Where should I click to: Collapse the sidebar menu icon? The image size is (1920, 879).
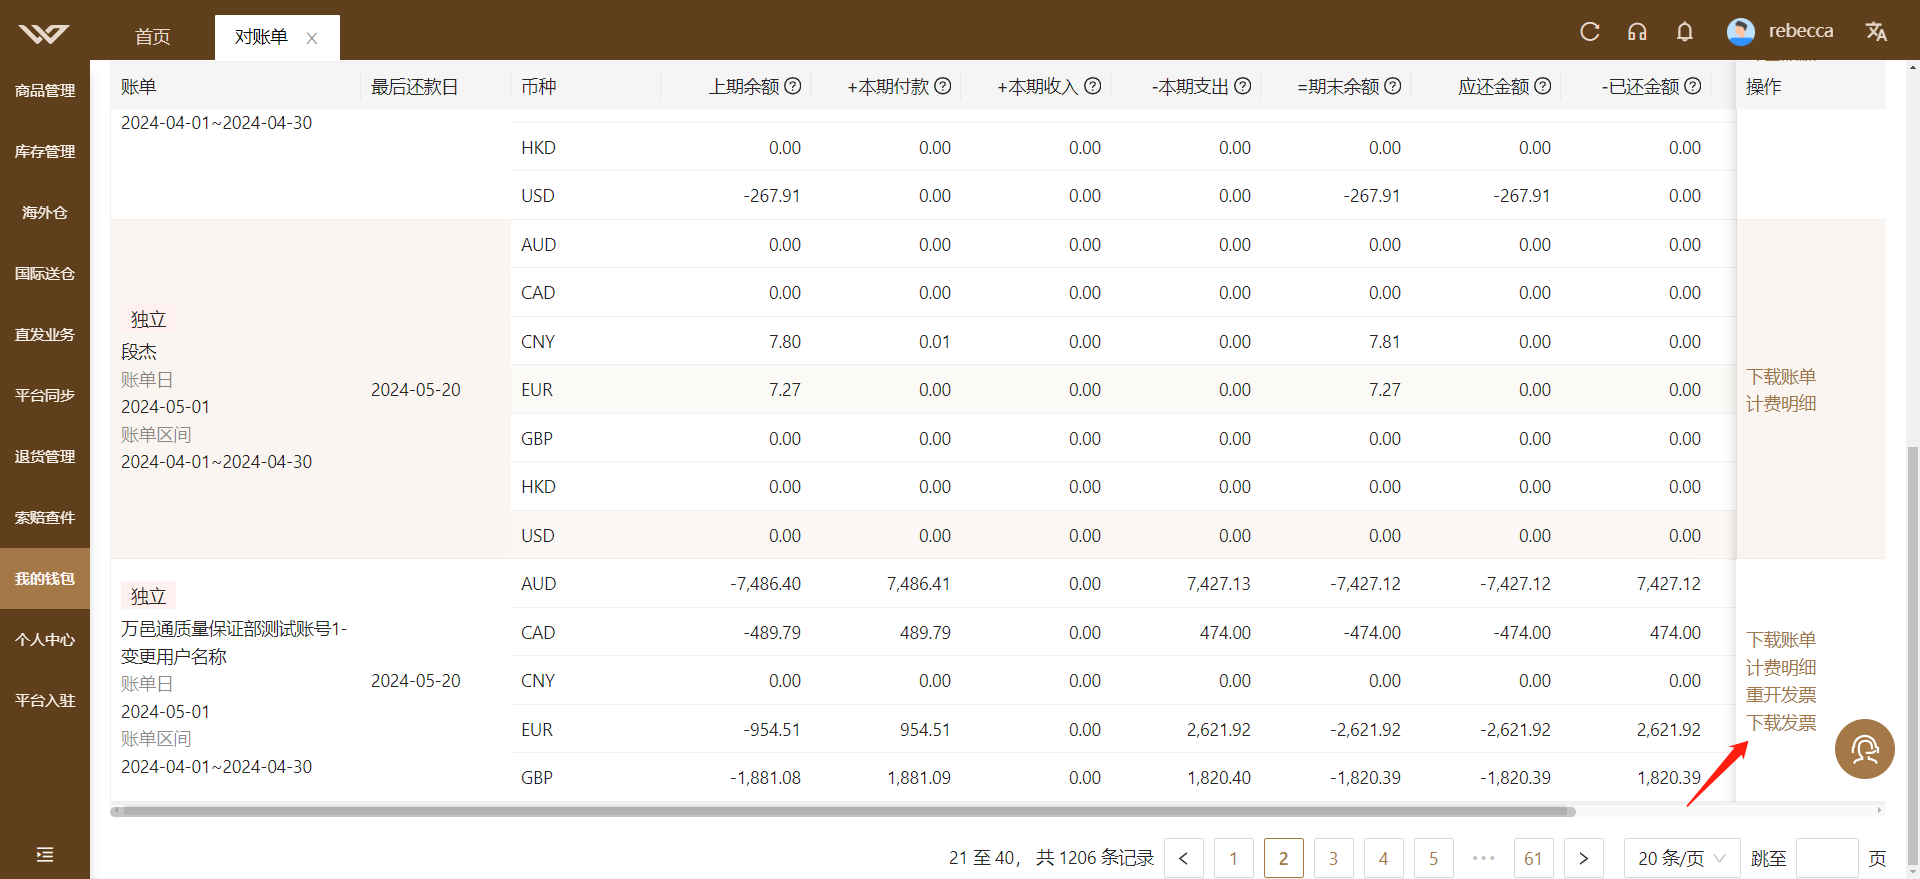(x=45, y=854)
